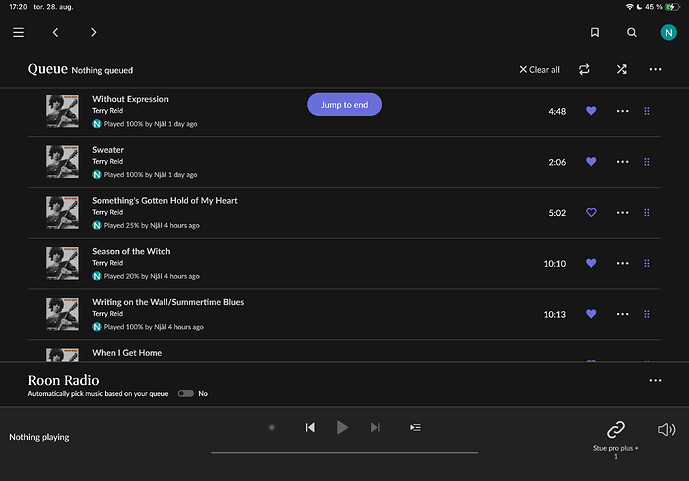Select the Season of the Witch album thumbnail
689x481 pixels.
62,264
